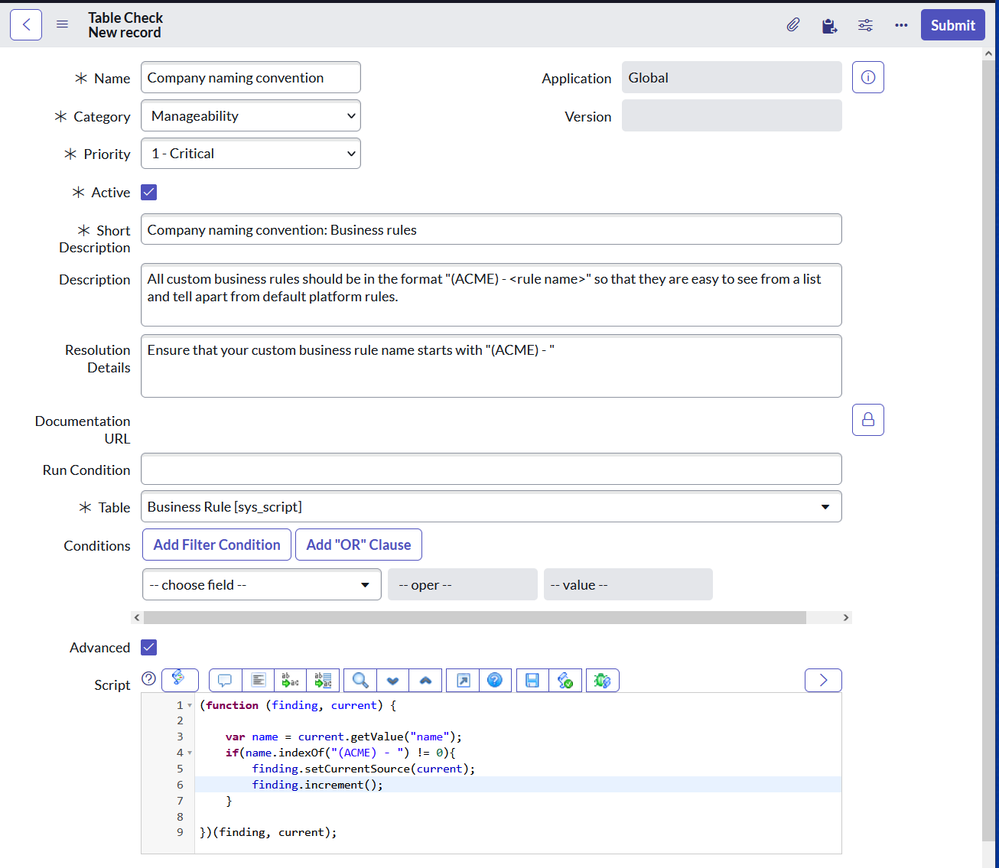Fold the if block at line 4
This screenshot has width=999, height=868.
(x=189, y=753)
